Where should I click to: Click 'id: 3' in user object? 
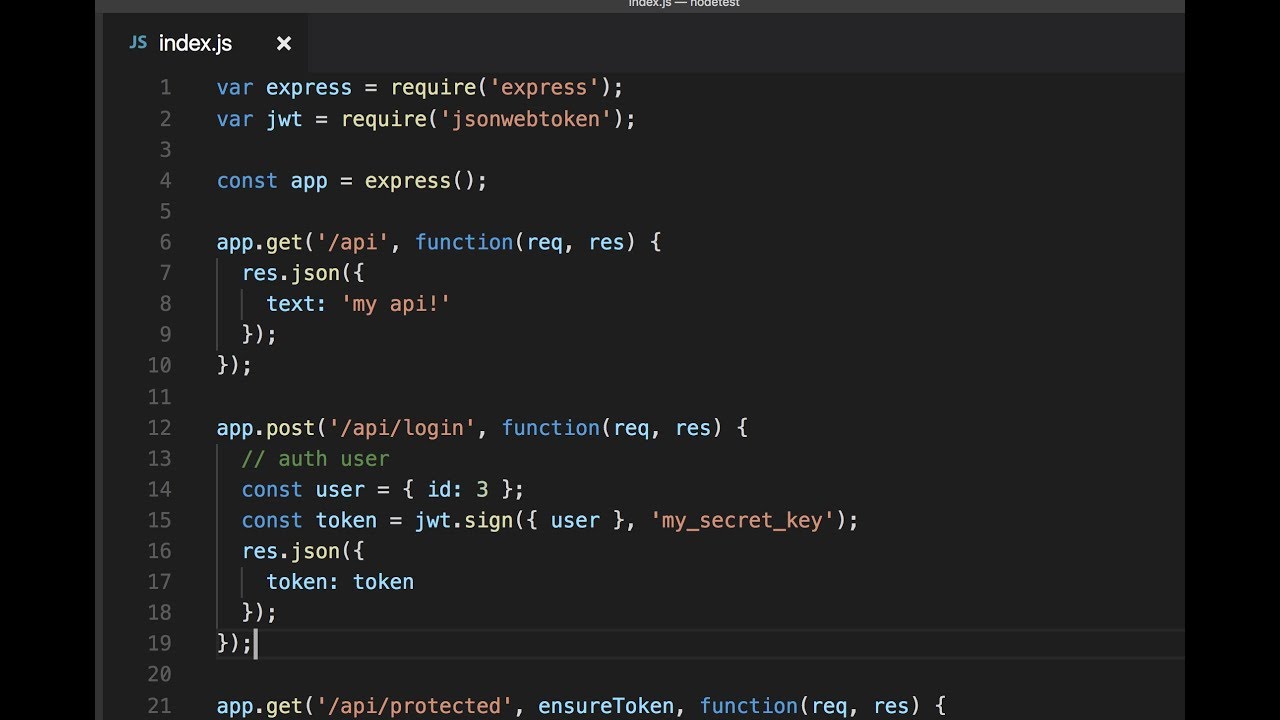click(x=458, y=490)
